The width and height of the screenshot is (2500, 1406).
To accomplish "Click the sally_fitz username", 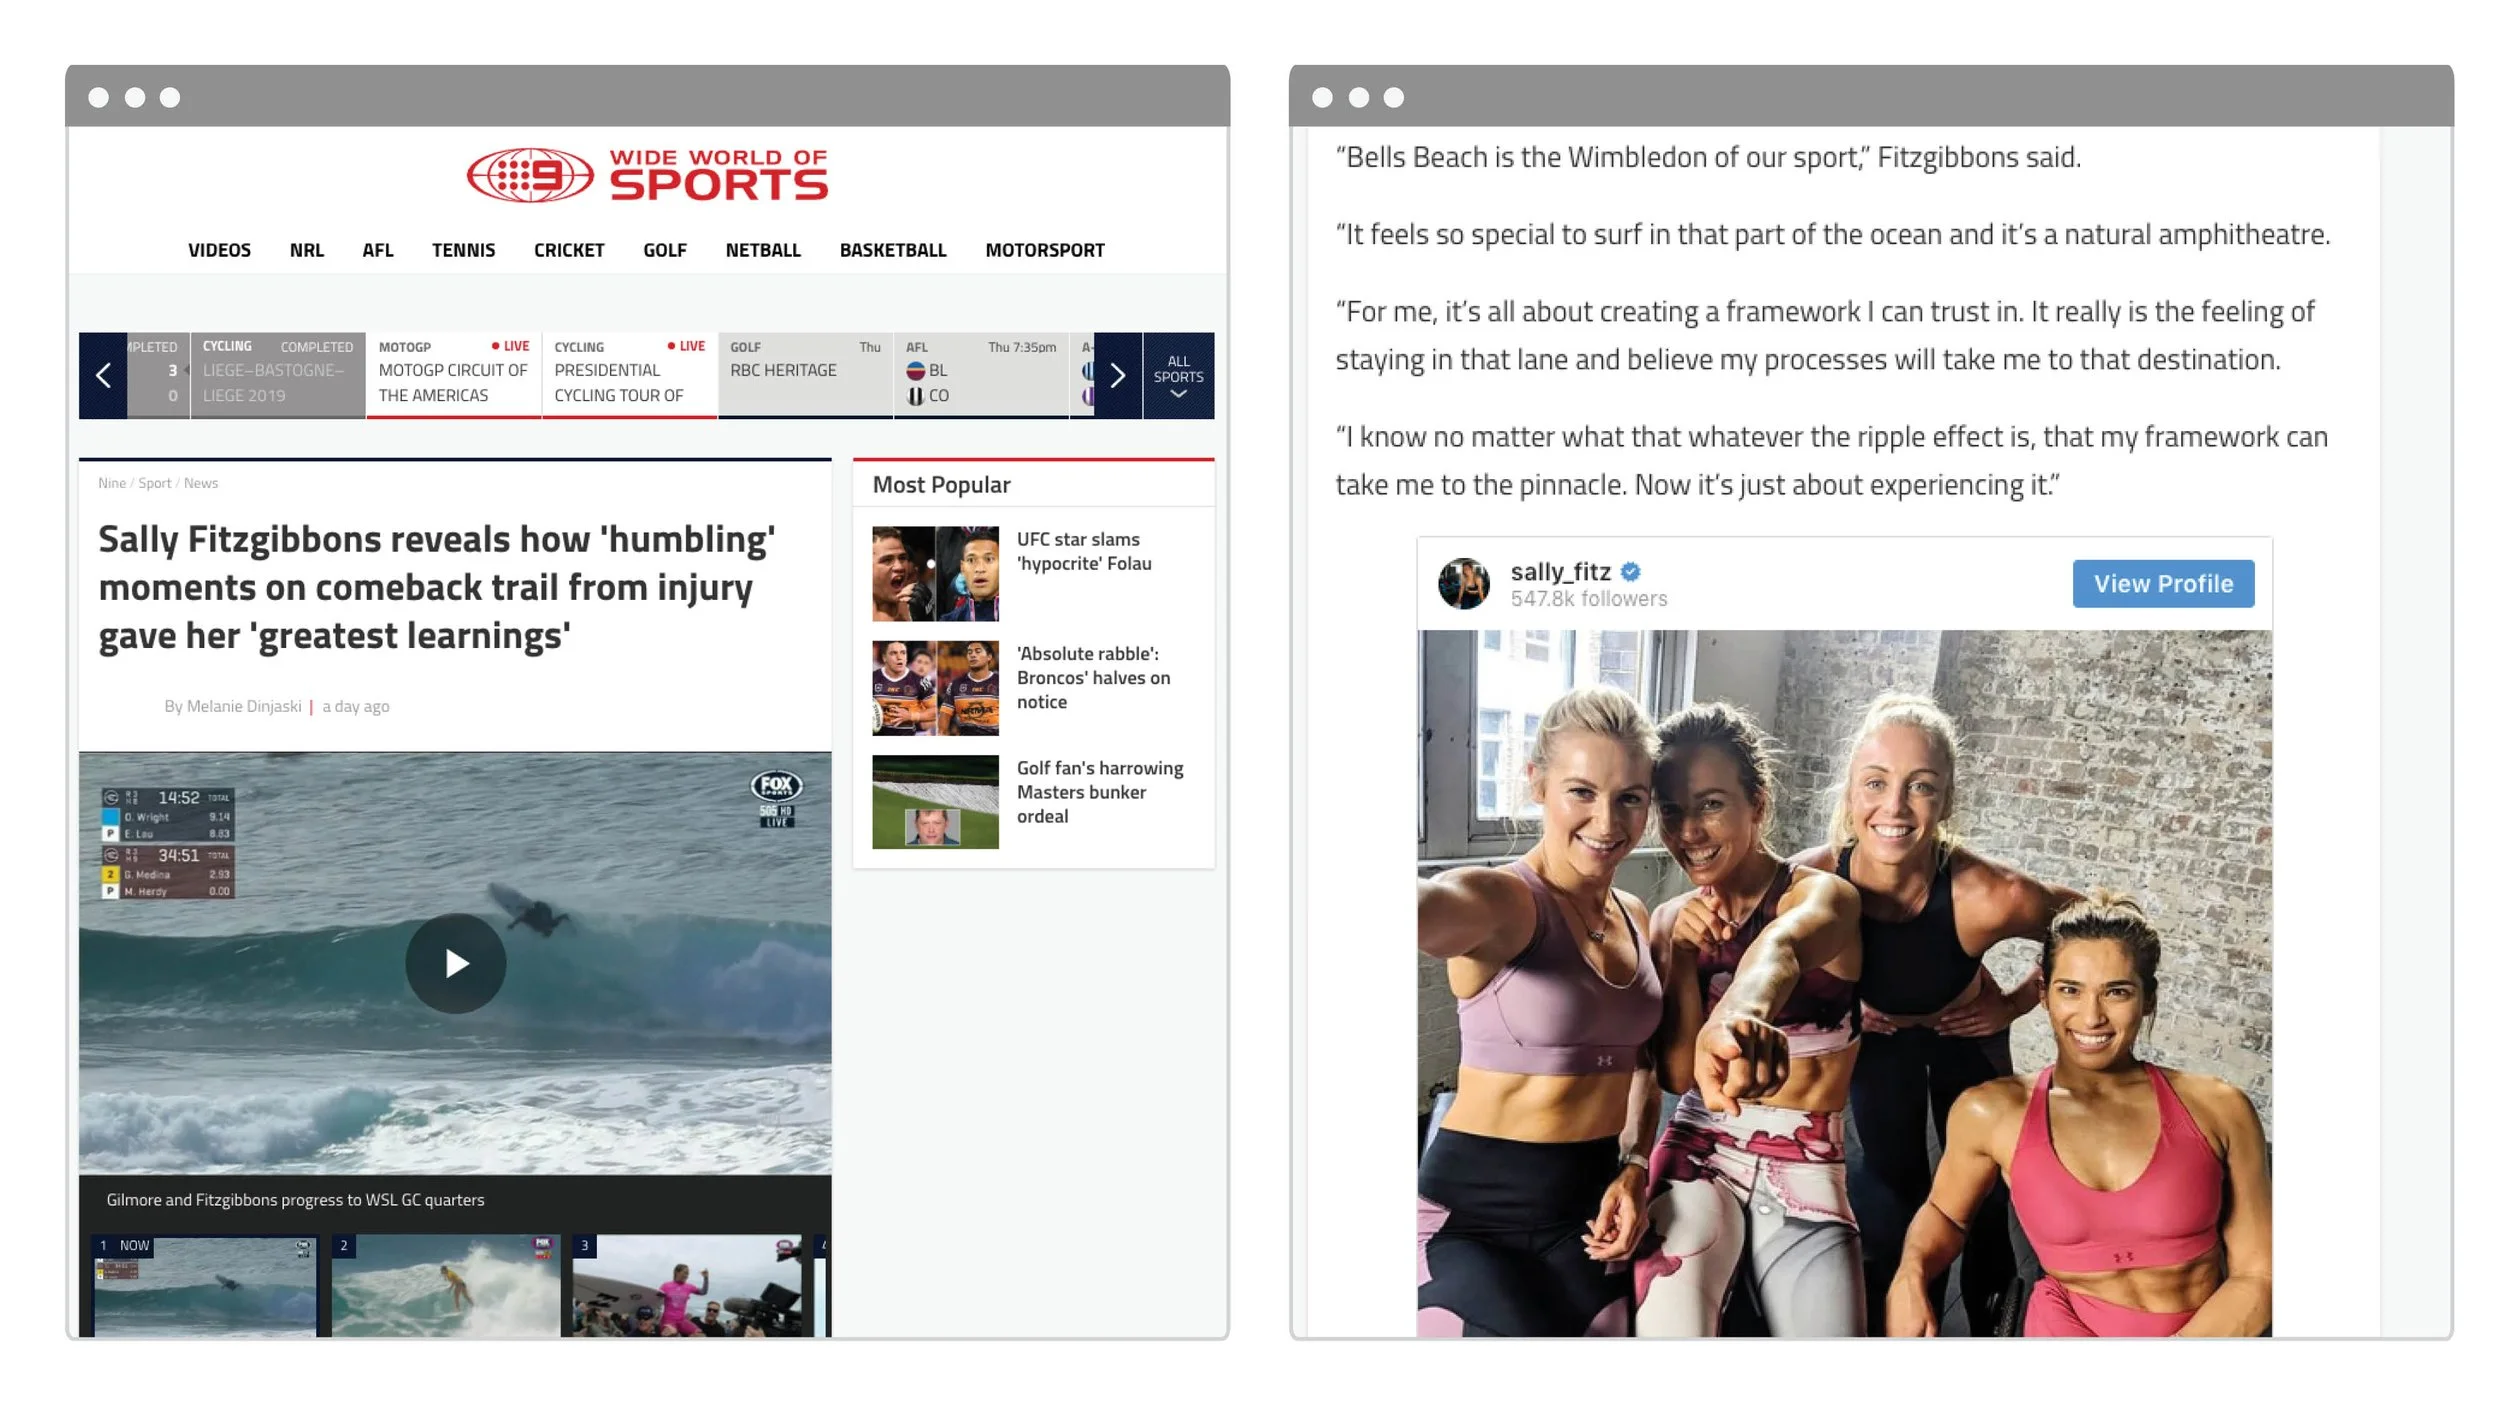I will pyautogui.click(x=1560, y=572).
